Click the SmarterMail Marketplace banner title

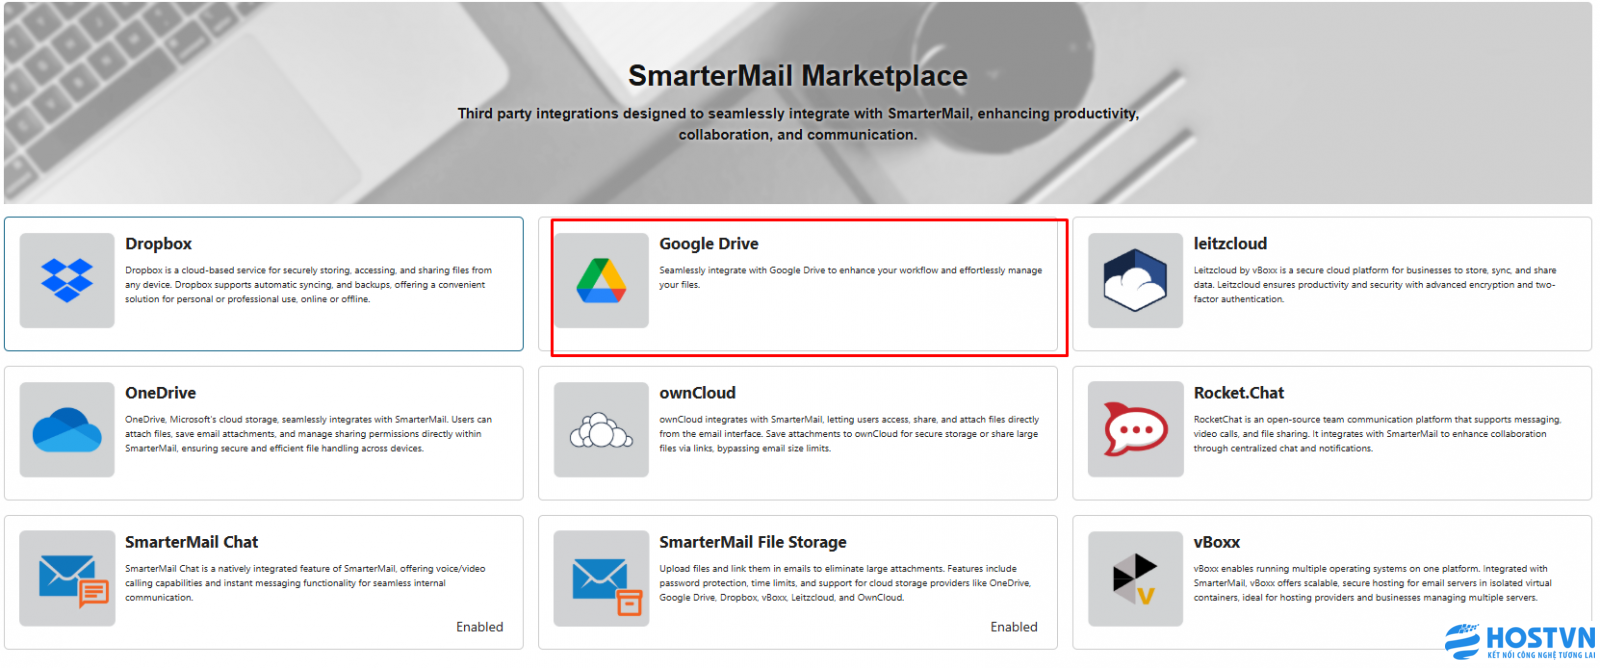click(x=797, y=76)
